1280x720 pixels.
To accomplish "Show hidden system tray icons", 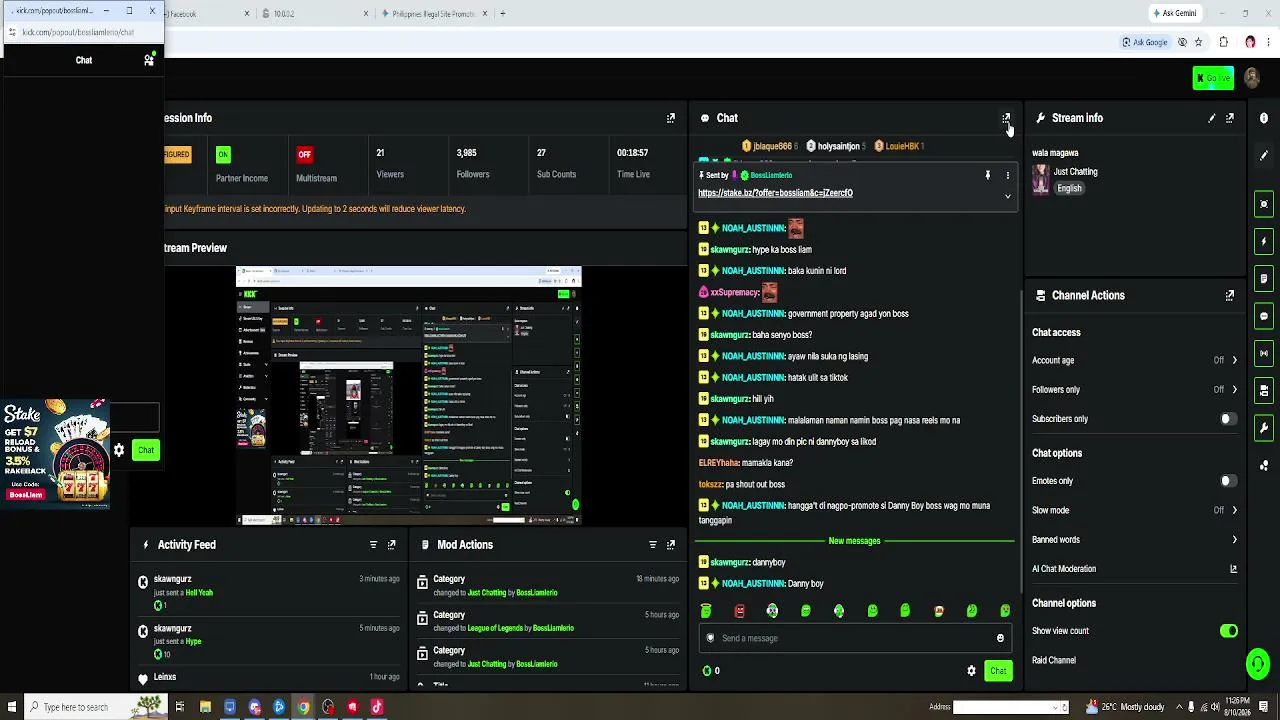I will (1179, 707).
